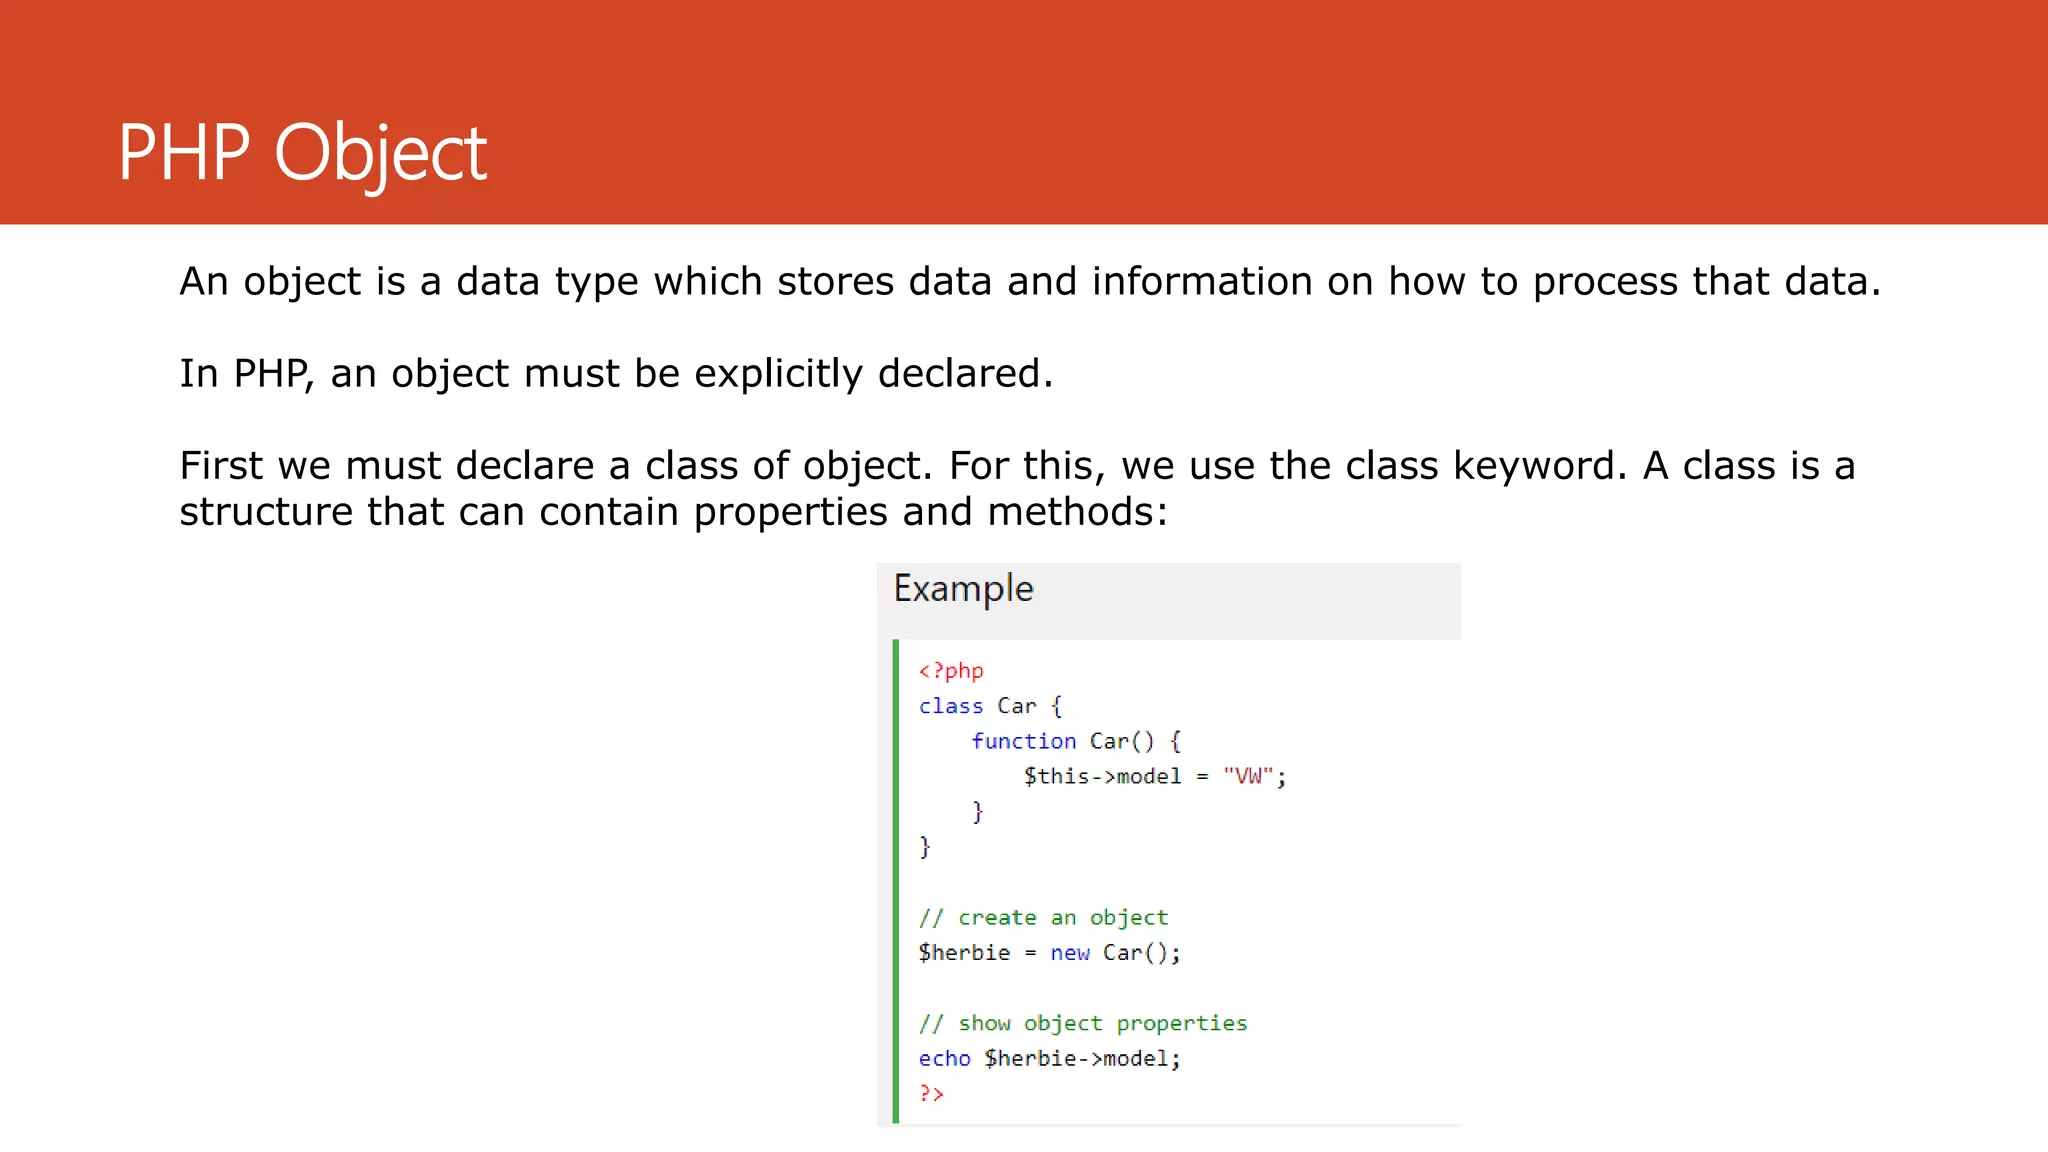Click the 'echo $herbie->model;' line
Viewport: 2048px width, 1152px height.
pos(1049,1059)
